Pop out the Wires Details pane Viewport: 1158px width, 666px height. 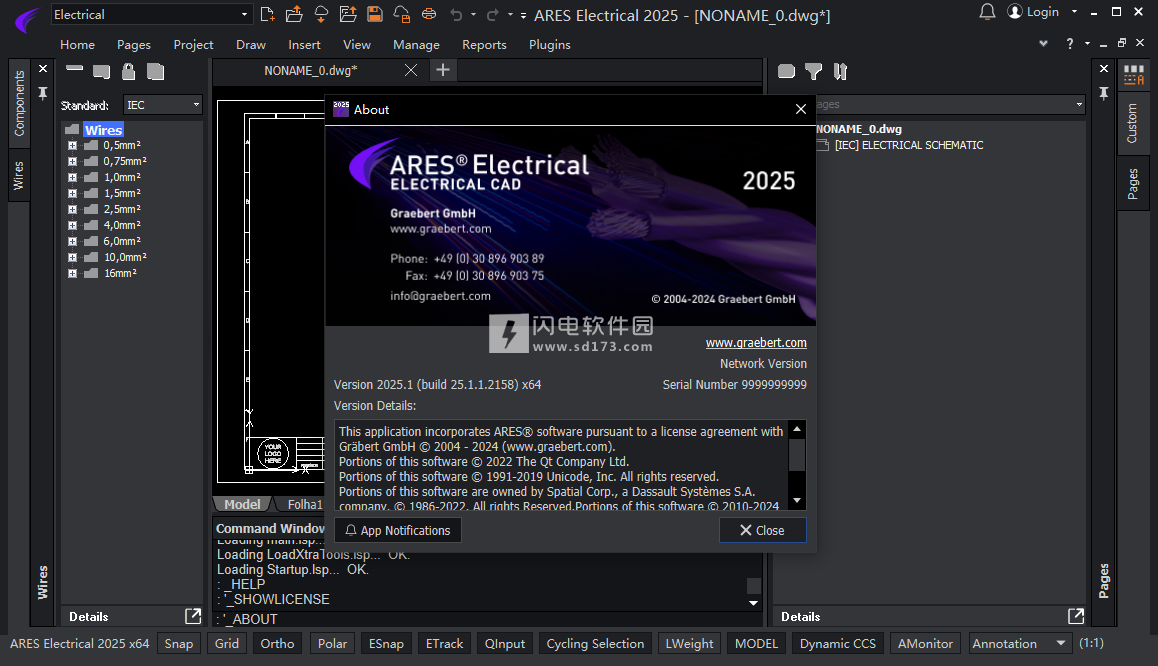193,616
